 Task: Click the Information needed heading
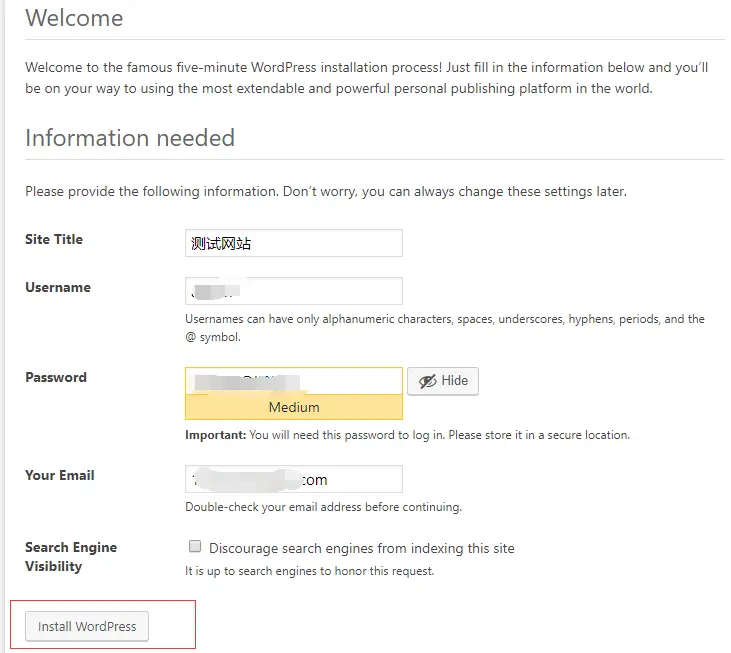tap(130, 138)
